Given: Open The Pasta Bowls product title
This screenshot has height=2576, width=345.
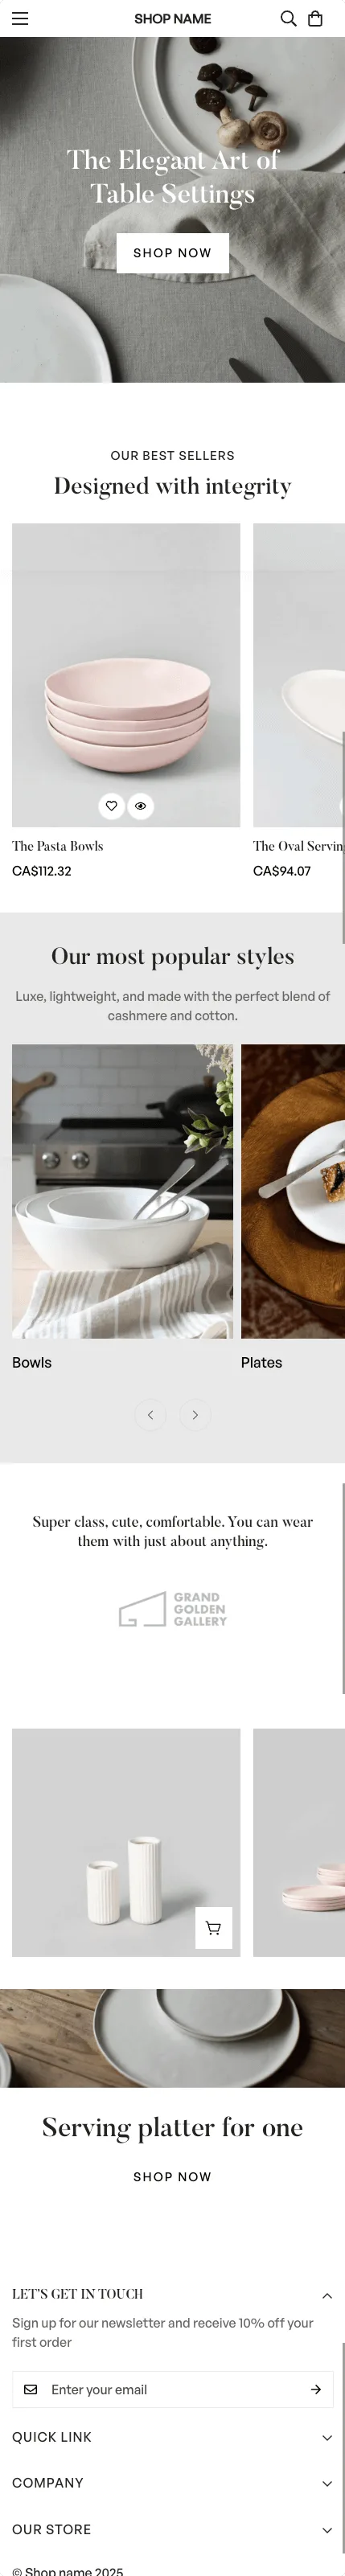Looking at the screenshot, I should pos(57,846).
